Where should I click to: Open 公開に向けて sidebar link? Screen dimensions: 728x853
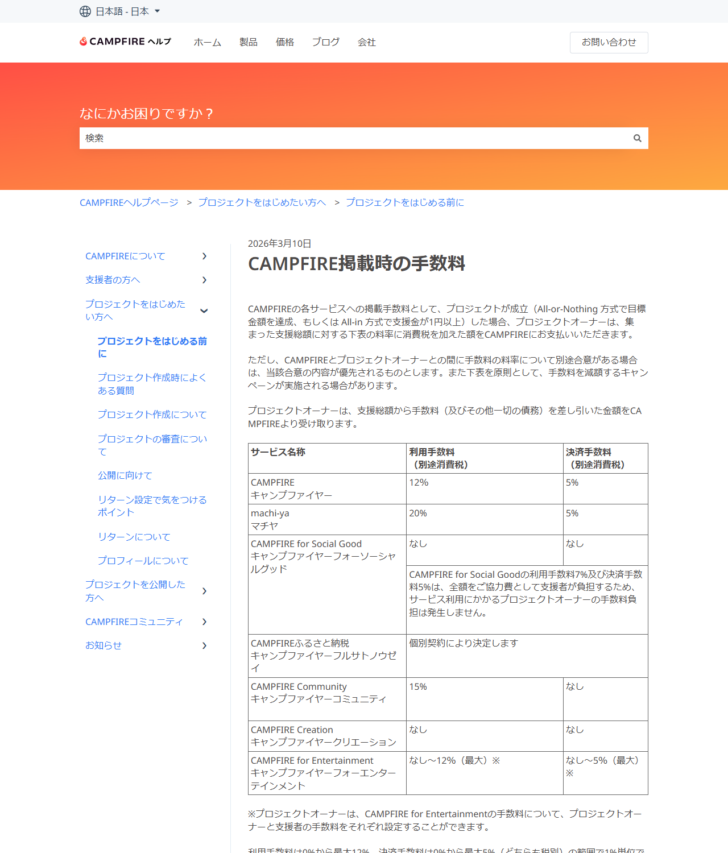click(x=125, y=475)
